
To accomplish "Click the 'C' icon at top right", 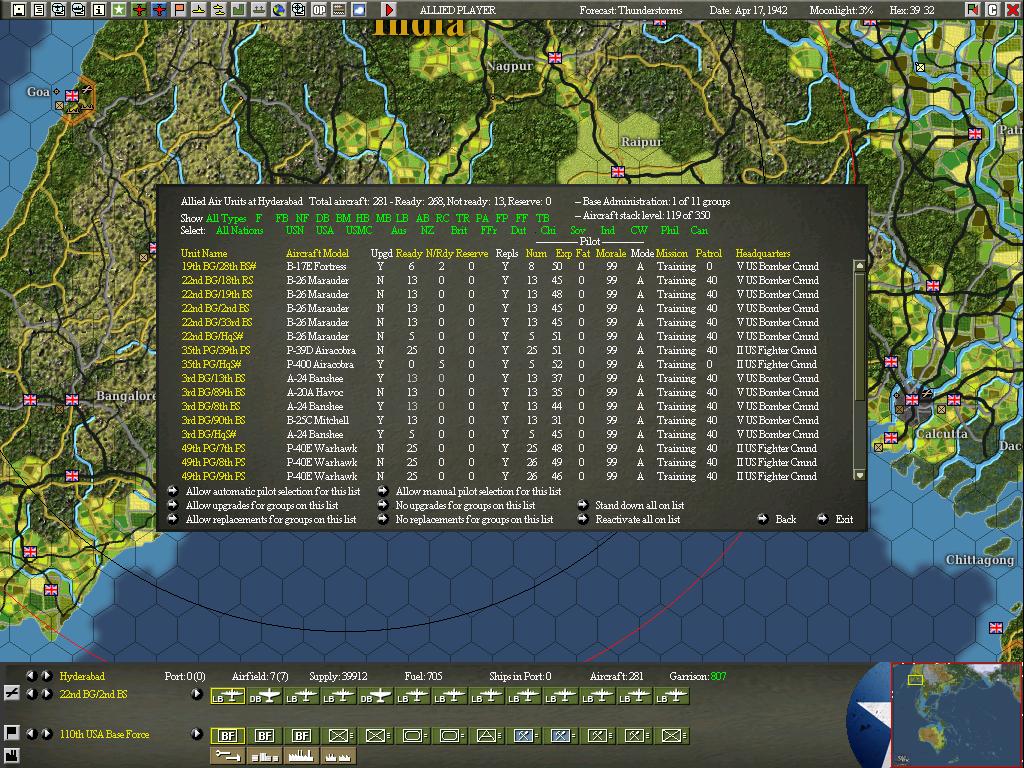I will click(x=992, y=9).
